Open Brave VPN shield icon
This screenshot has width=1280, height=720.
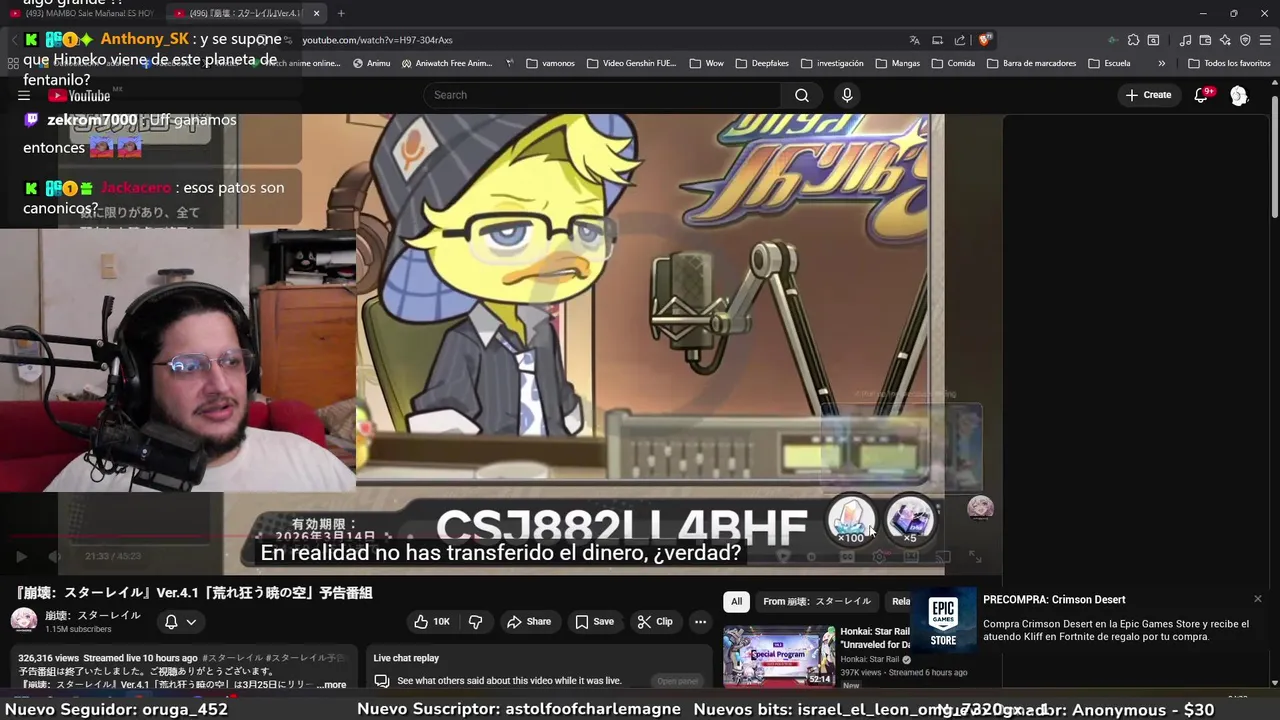pyautogui.click(x=1245, y=40)
